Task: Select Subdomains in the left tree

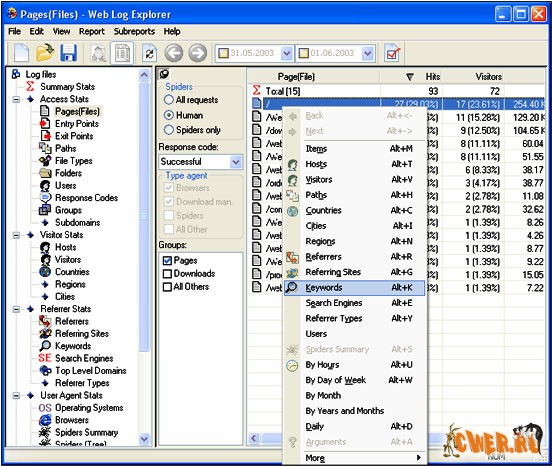Action: 77,223
